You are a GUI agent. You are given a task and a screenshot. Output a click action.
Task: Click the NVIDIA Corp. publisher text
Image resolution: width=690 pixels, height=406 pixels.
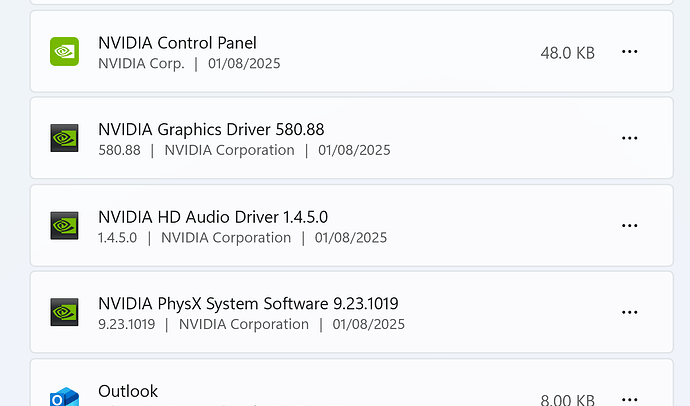coord(141,64)
